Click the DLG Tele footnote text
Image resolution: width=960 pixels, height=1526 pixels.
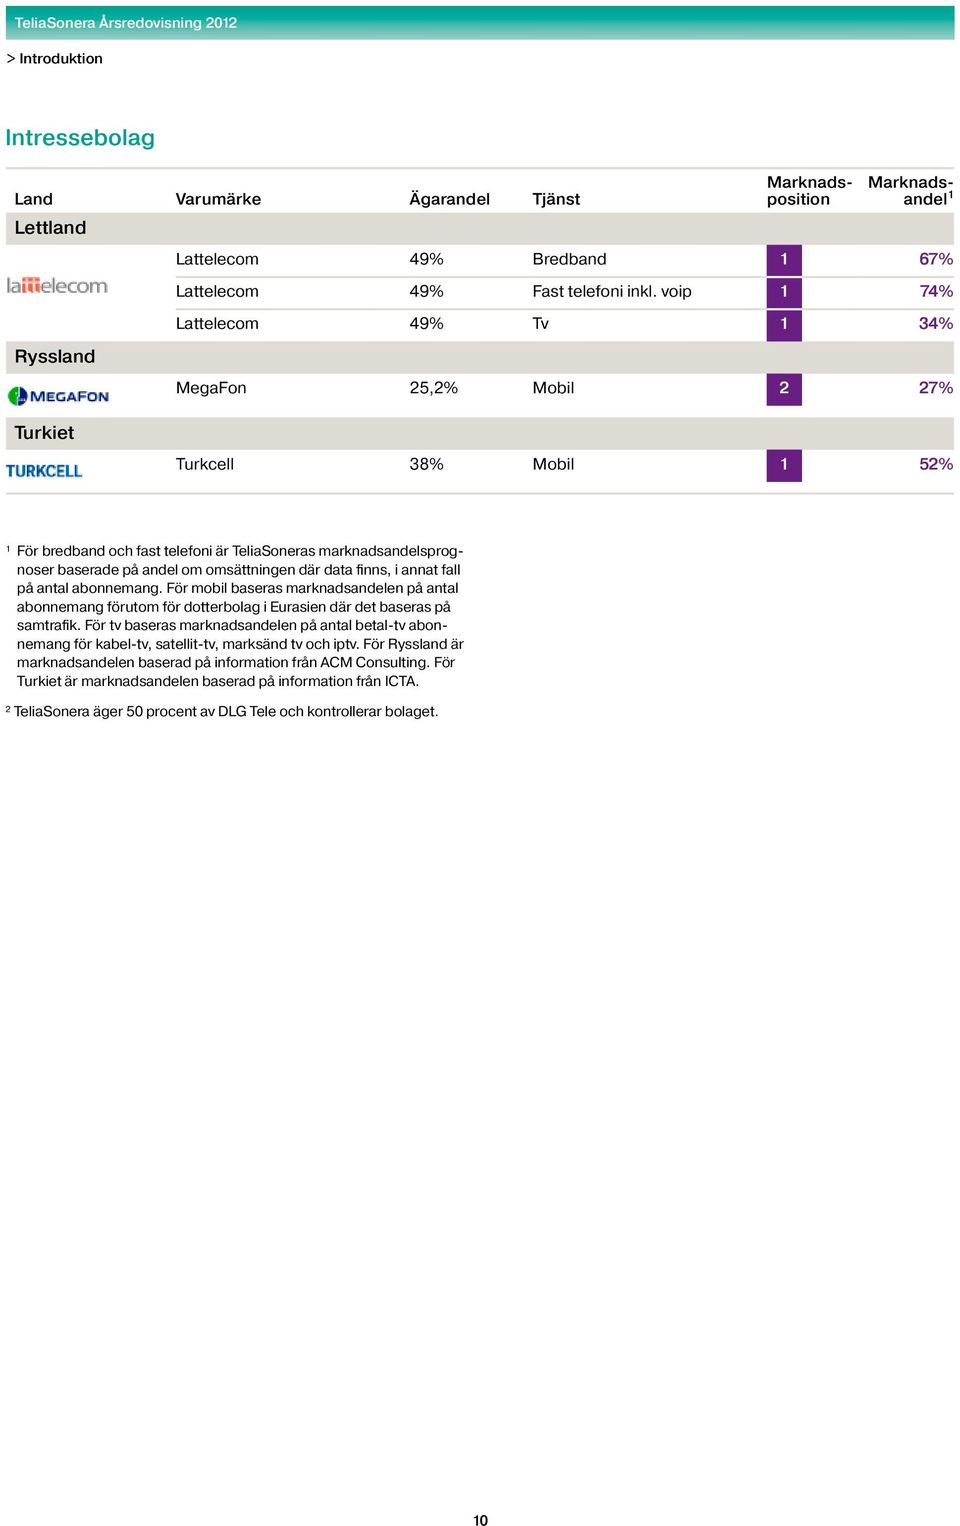point(226,712)
